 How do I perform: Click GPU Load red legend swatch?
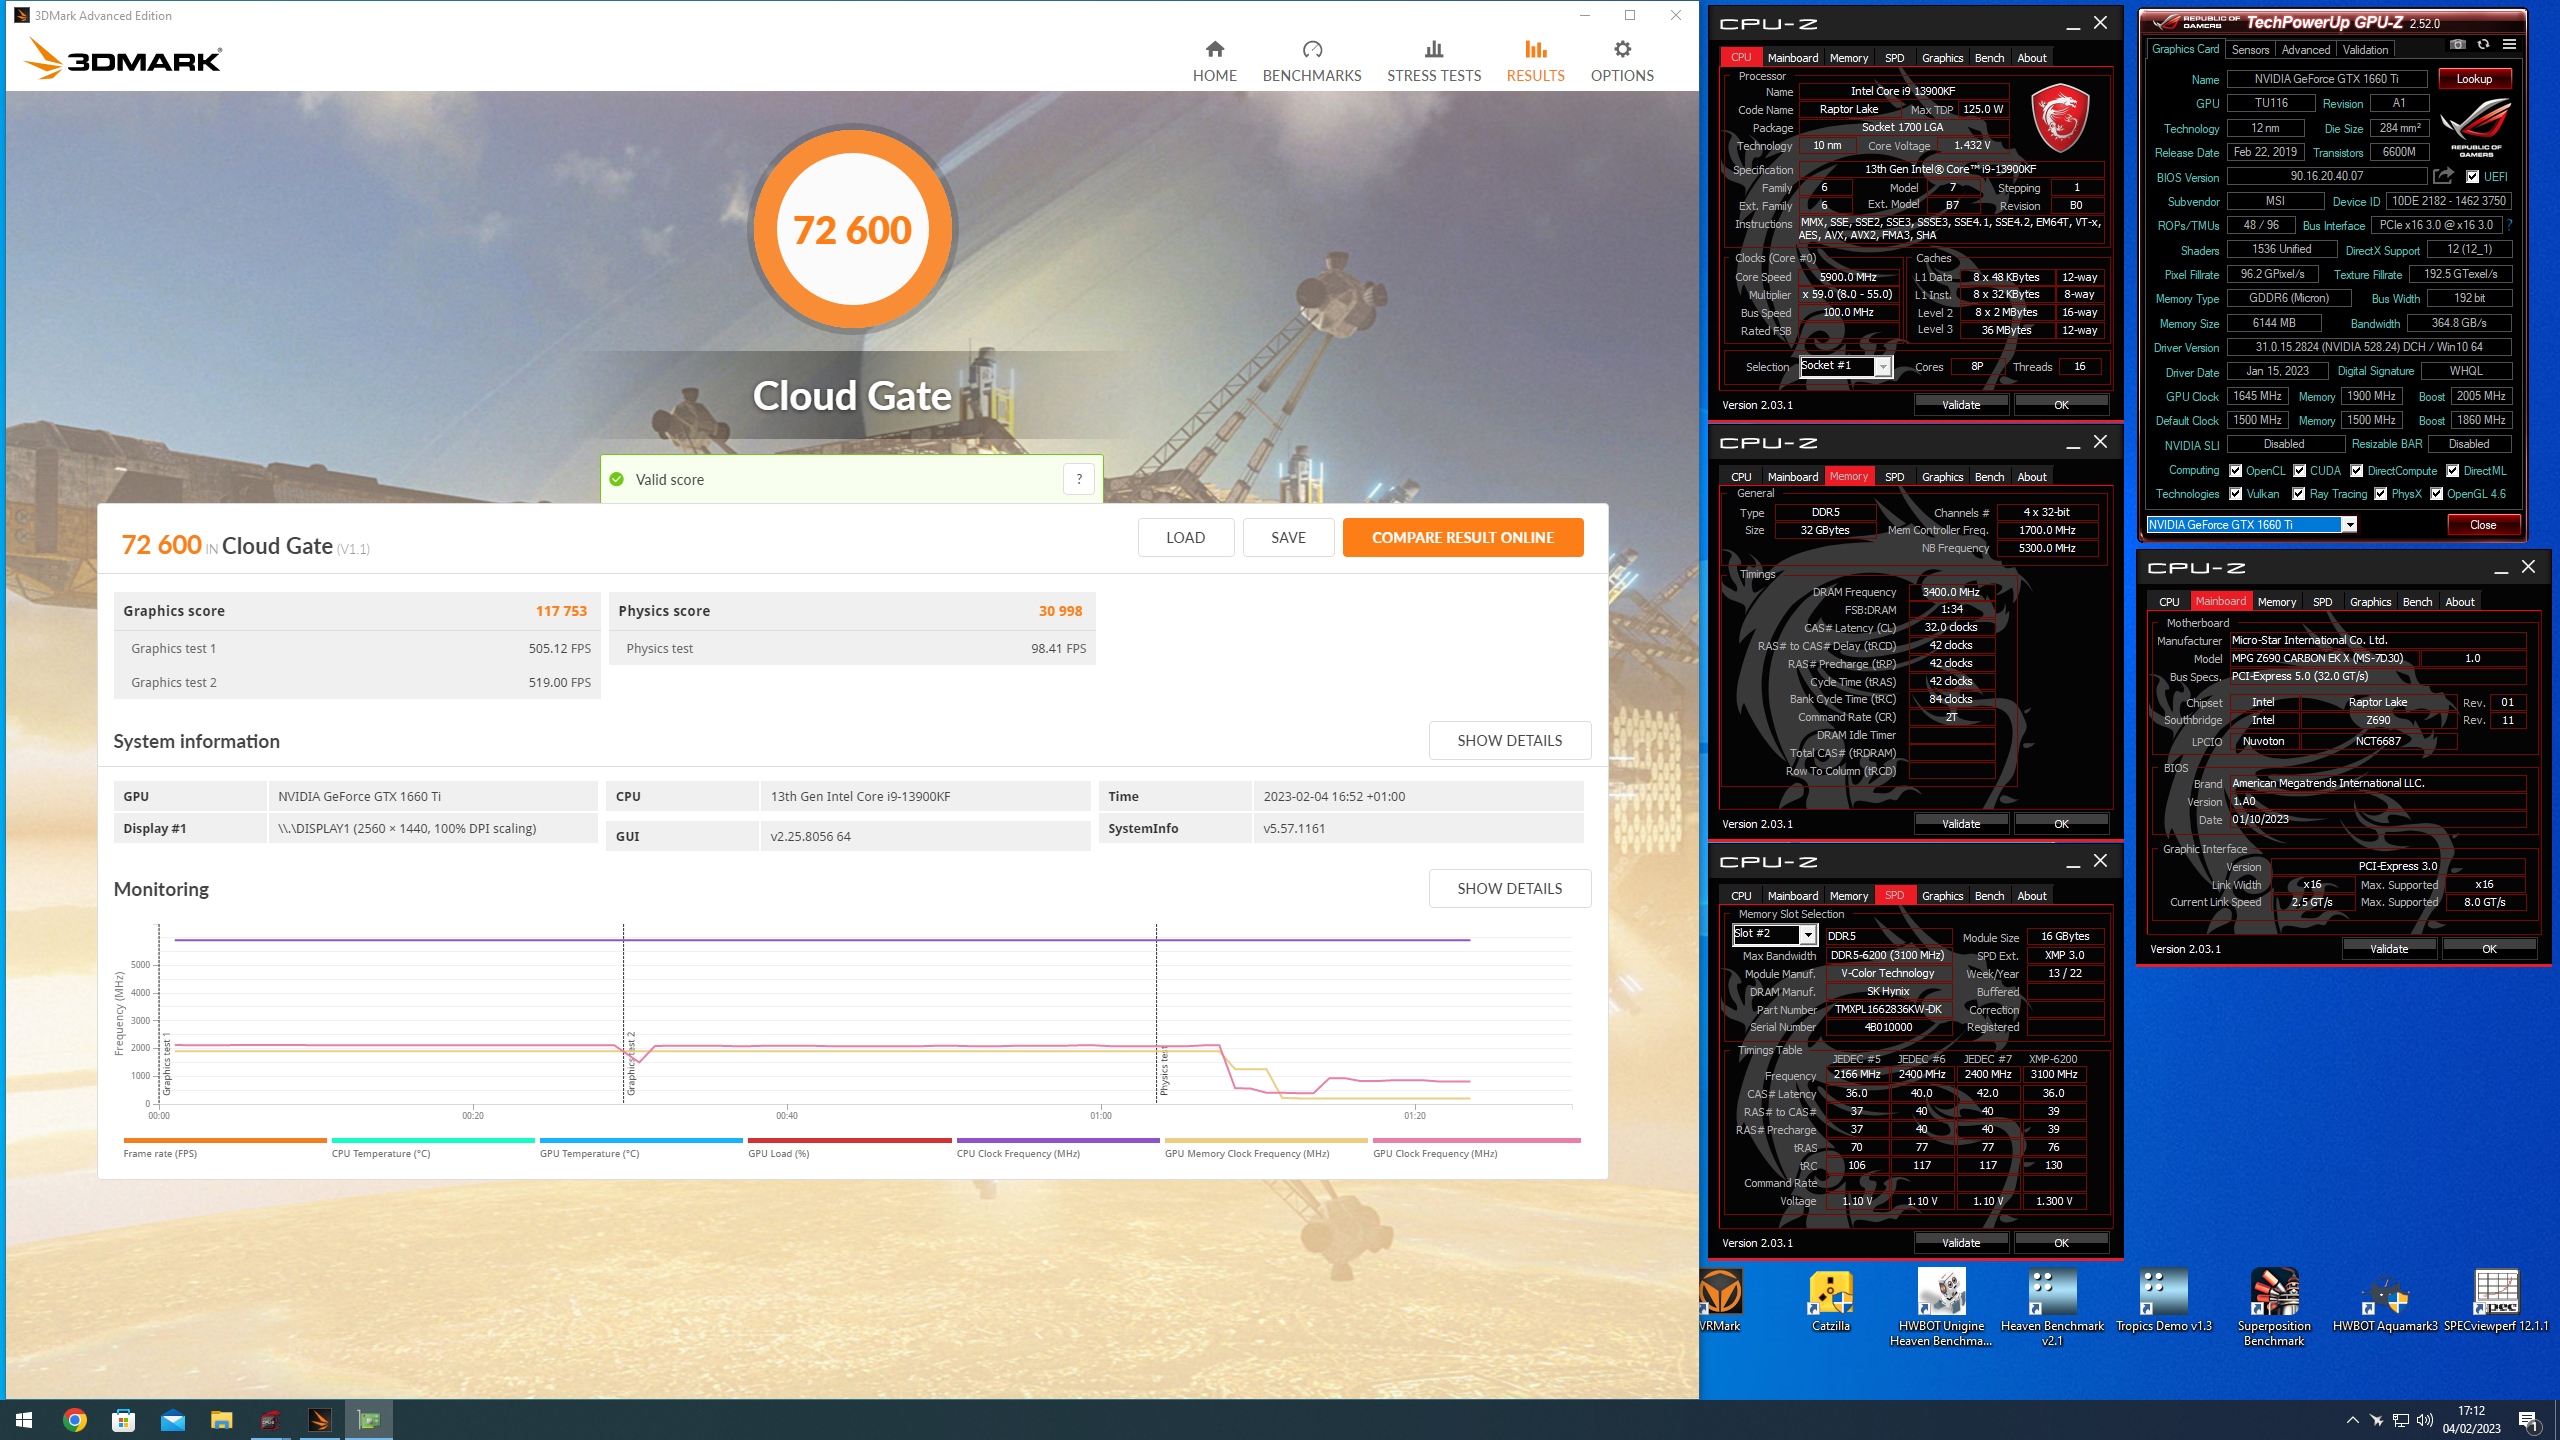click(849, 1140)
